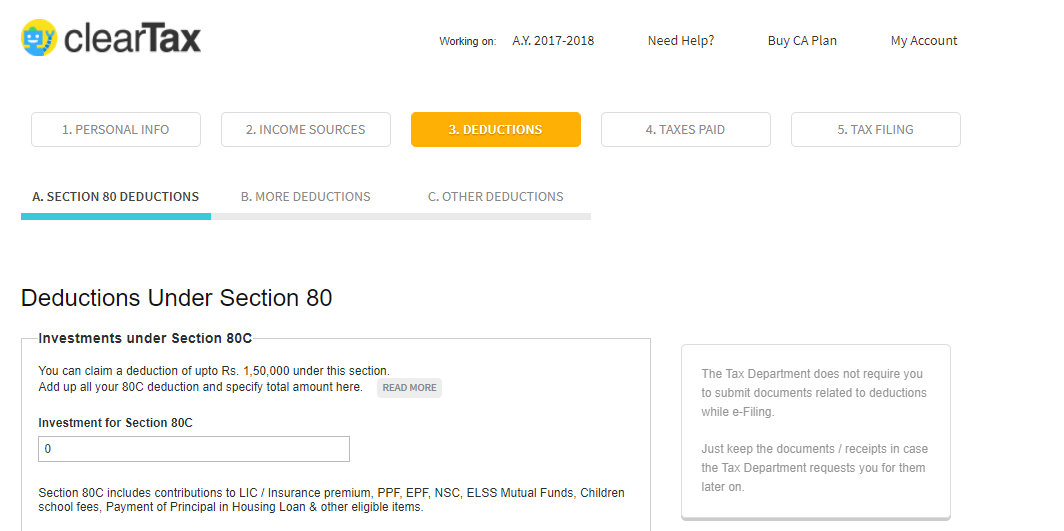Image resolution: width=1064 pixels, height=531 pixels.
Task: Open the A.Y. 2017-2018 assessment year selector
Action: click(553, 41)
